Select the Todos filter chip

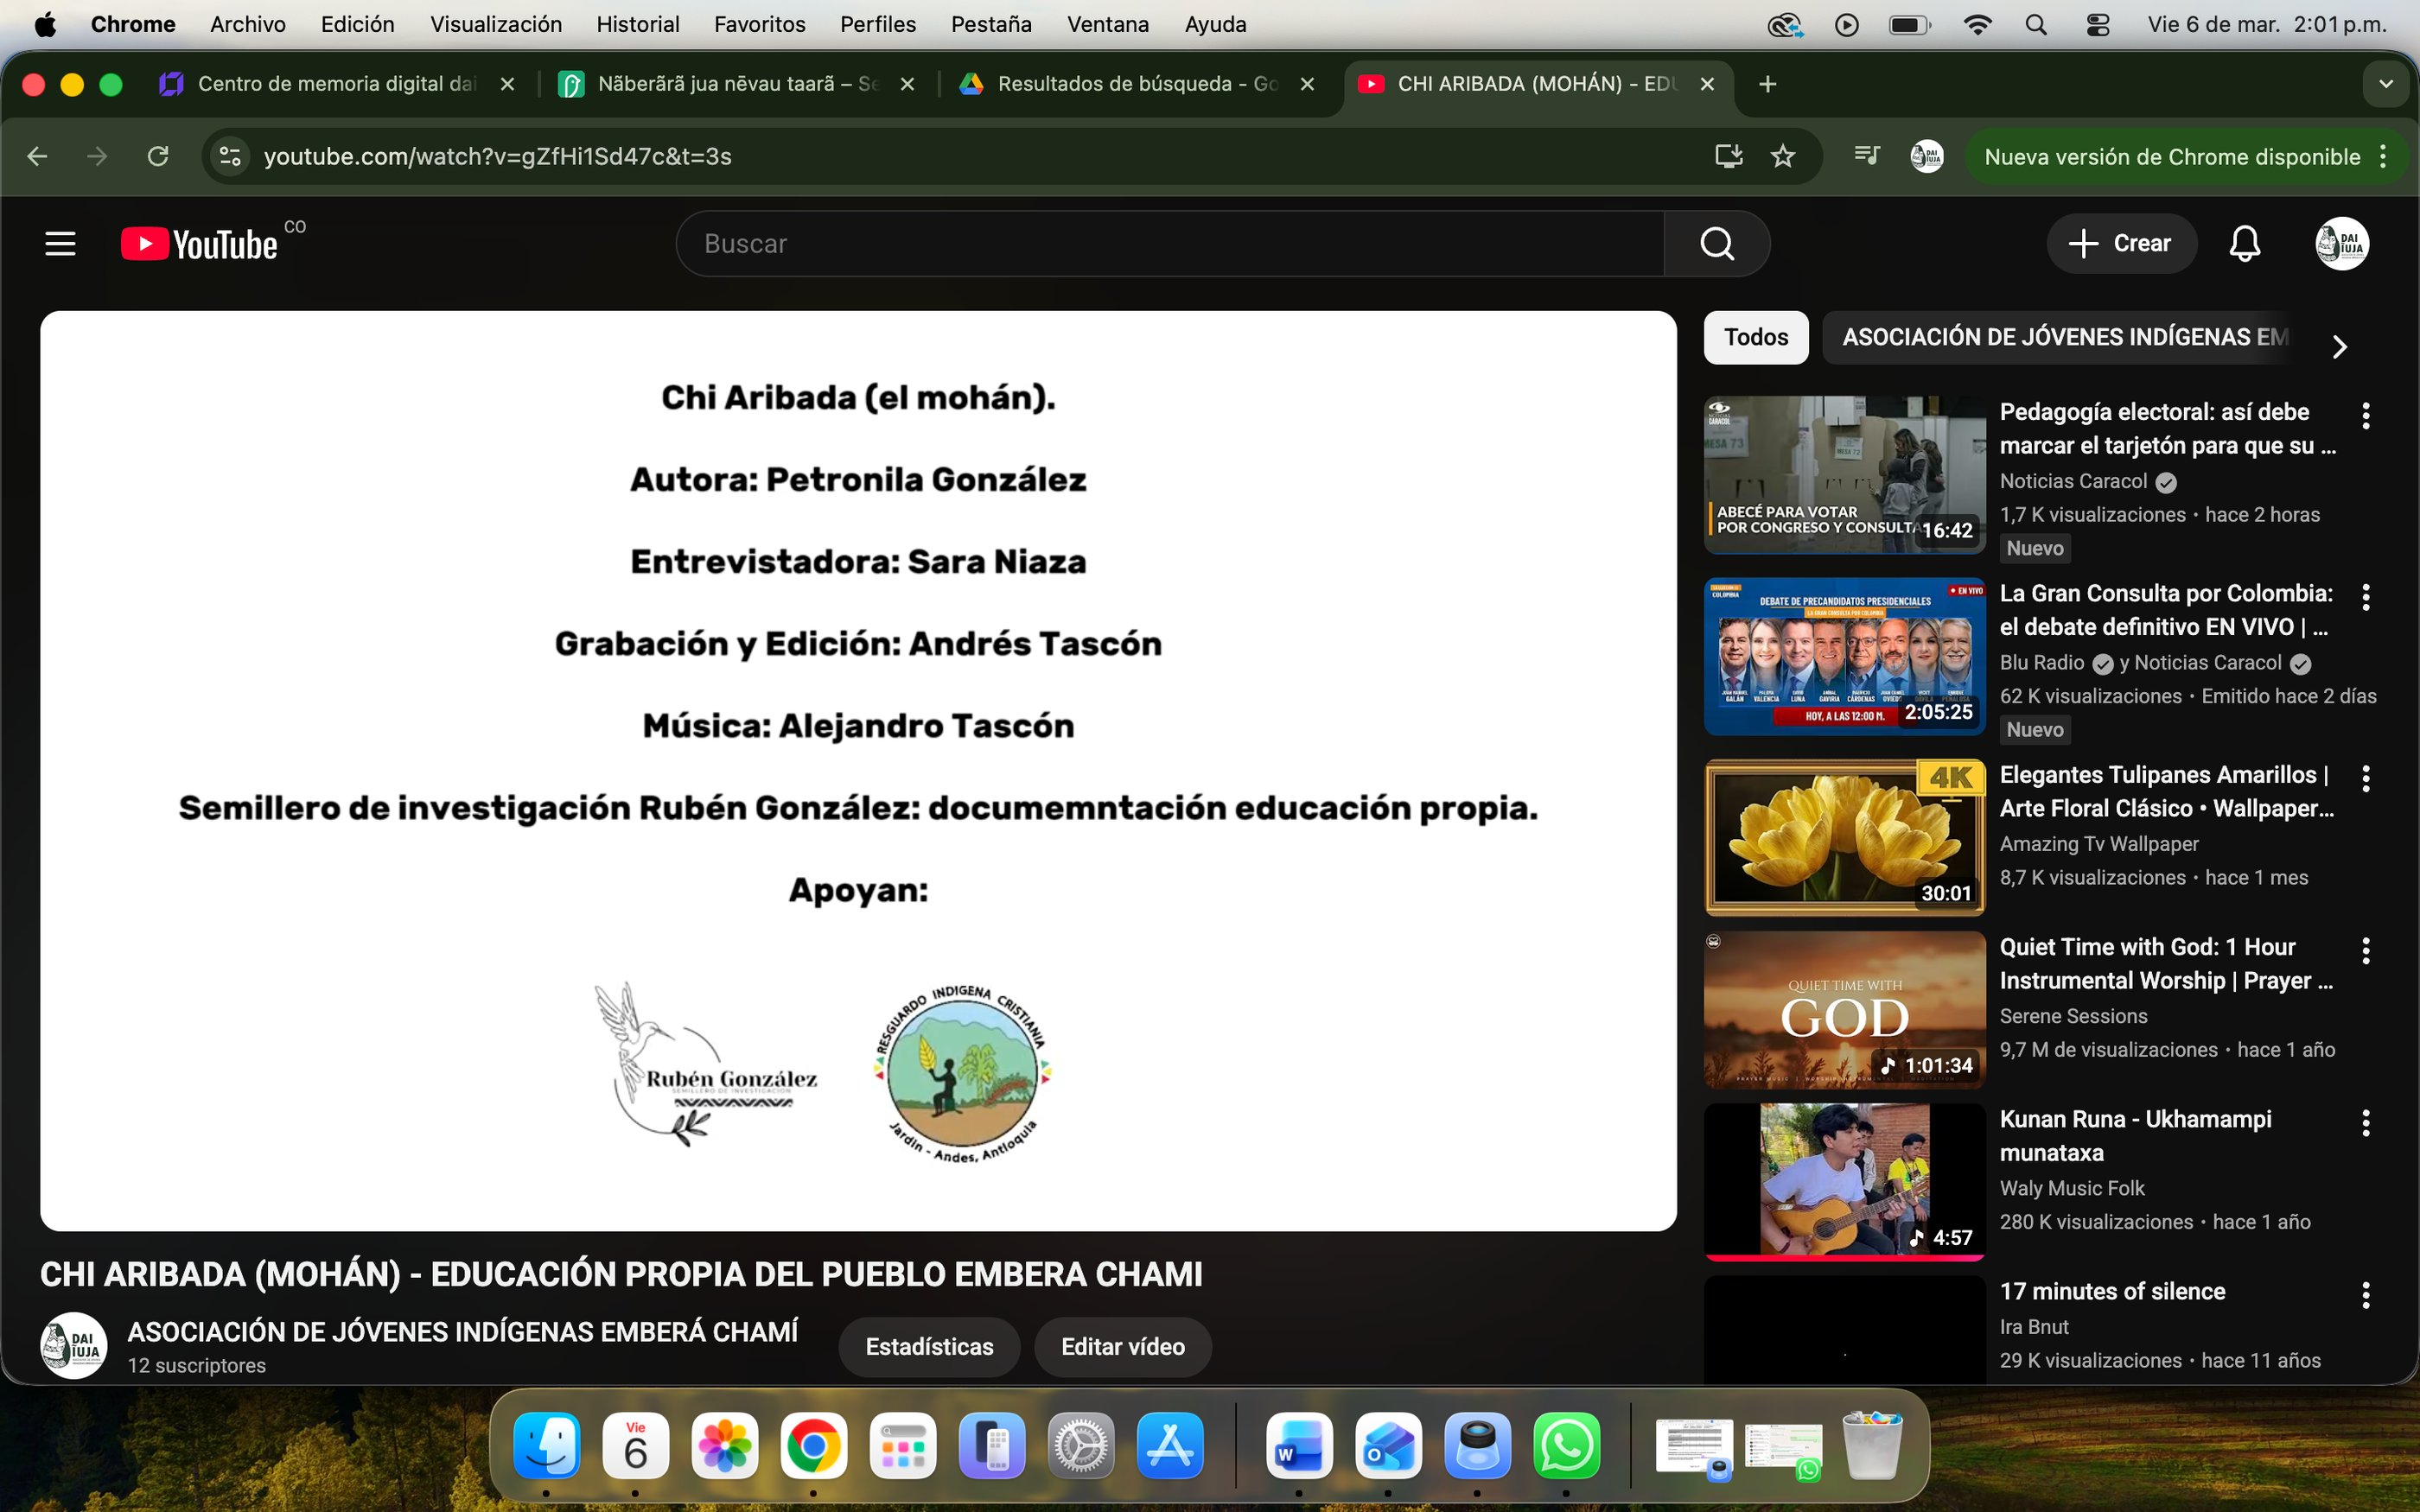tap(1755, 337)
